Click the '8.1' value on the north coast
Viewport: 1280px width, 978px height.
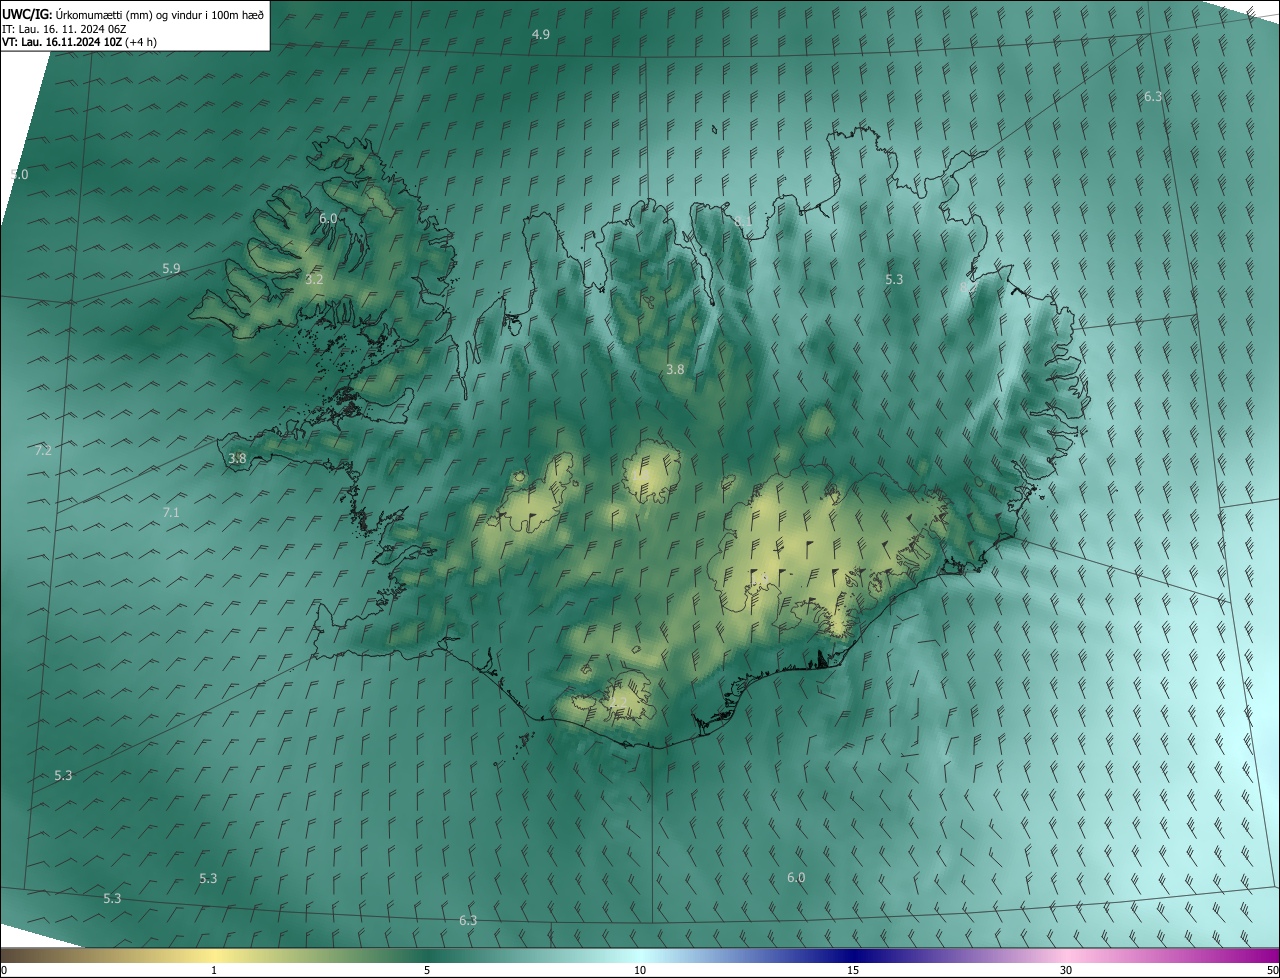pos(741,220)
